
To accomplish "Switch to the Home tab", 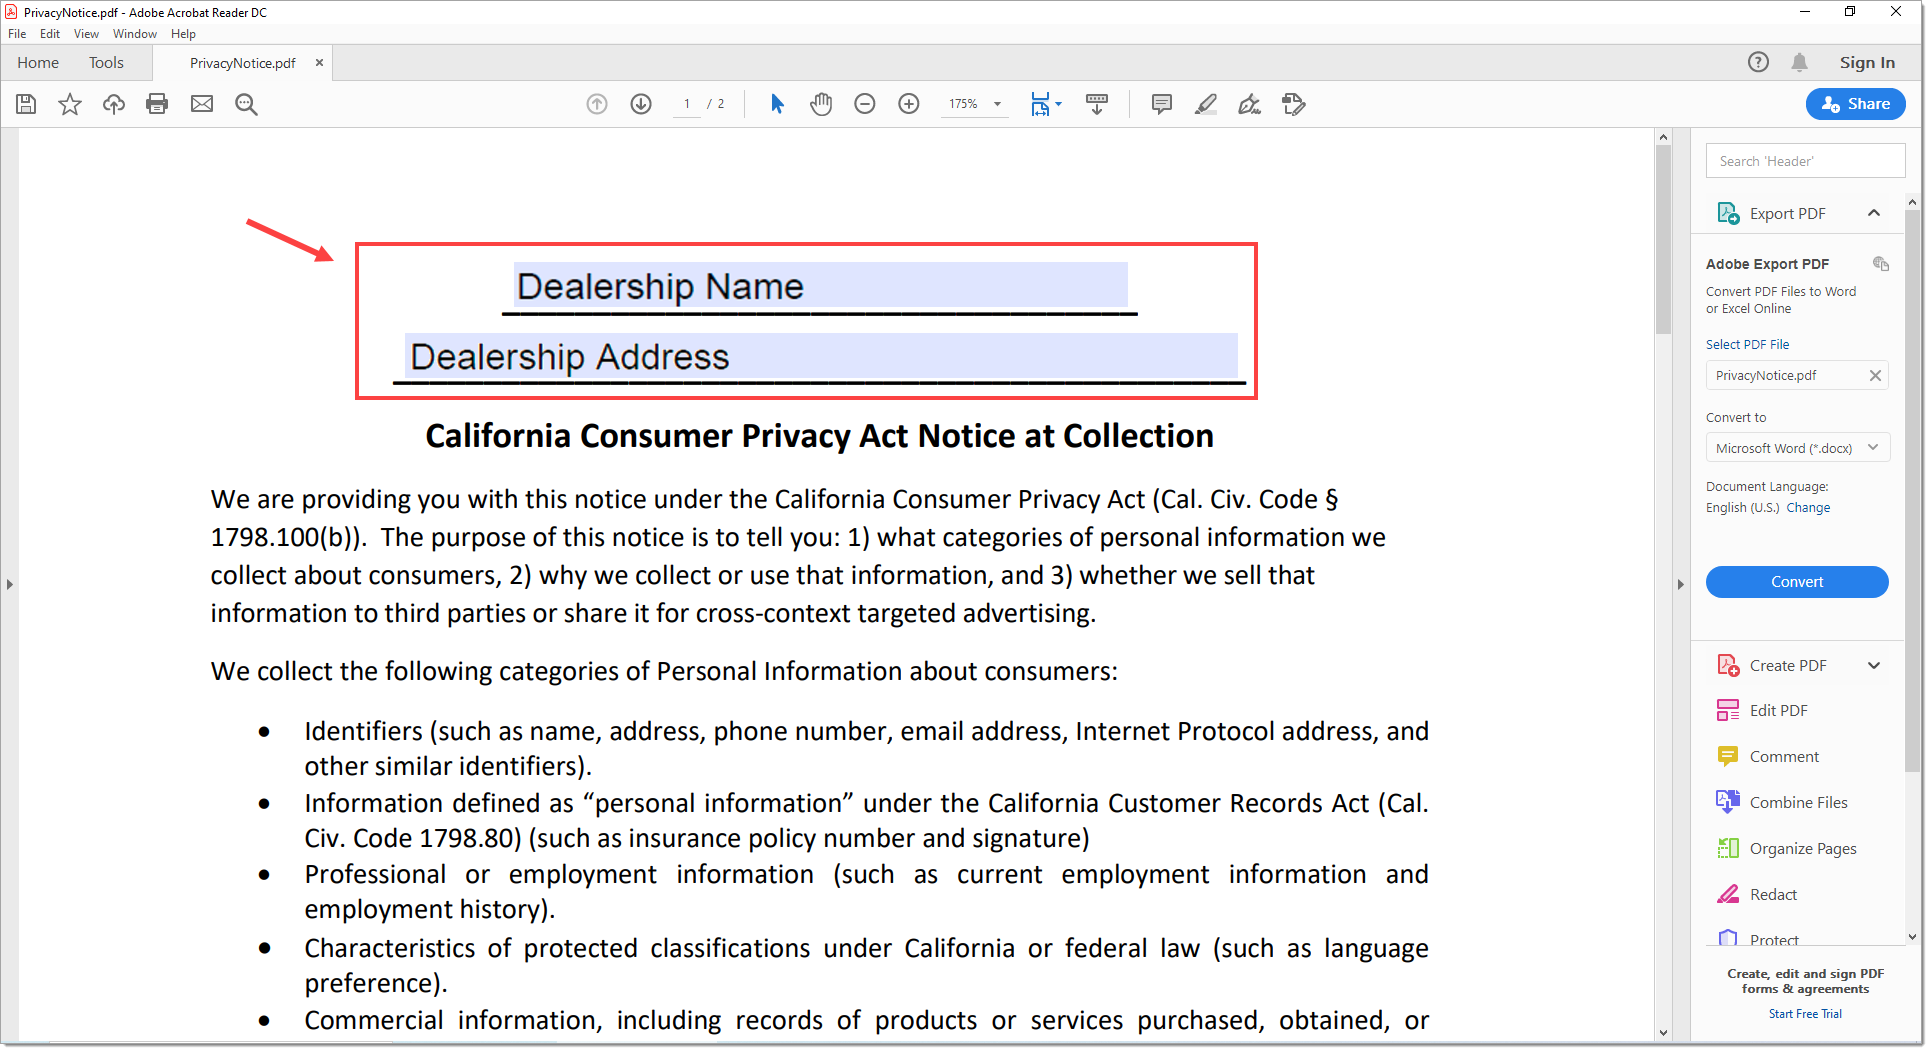I will point(38,63).
